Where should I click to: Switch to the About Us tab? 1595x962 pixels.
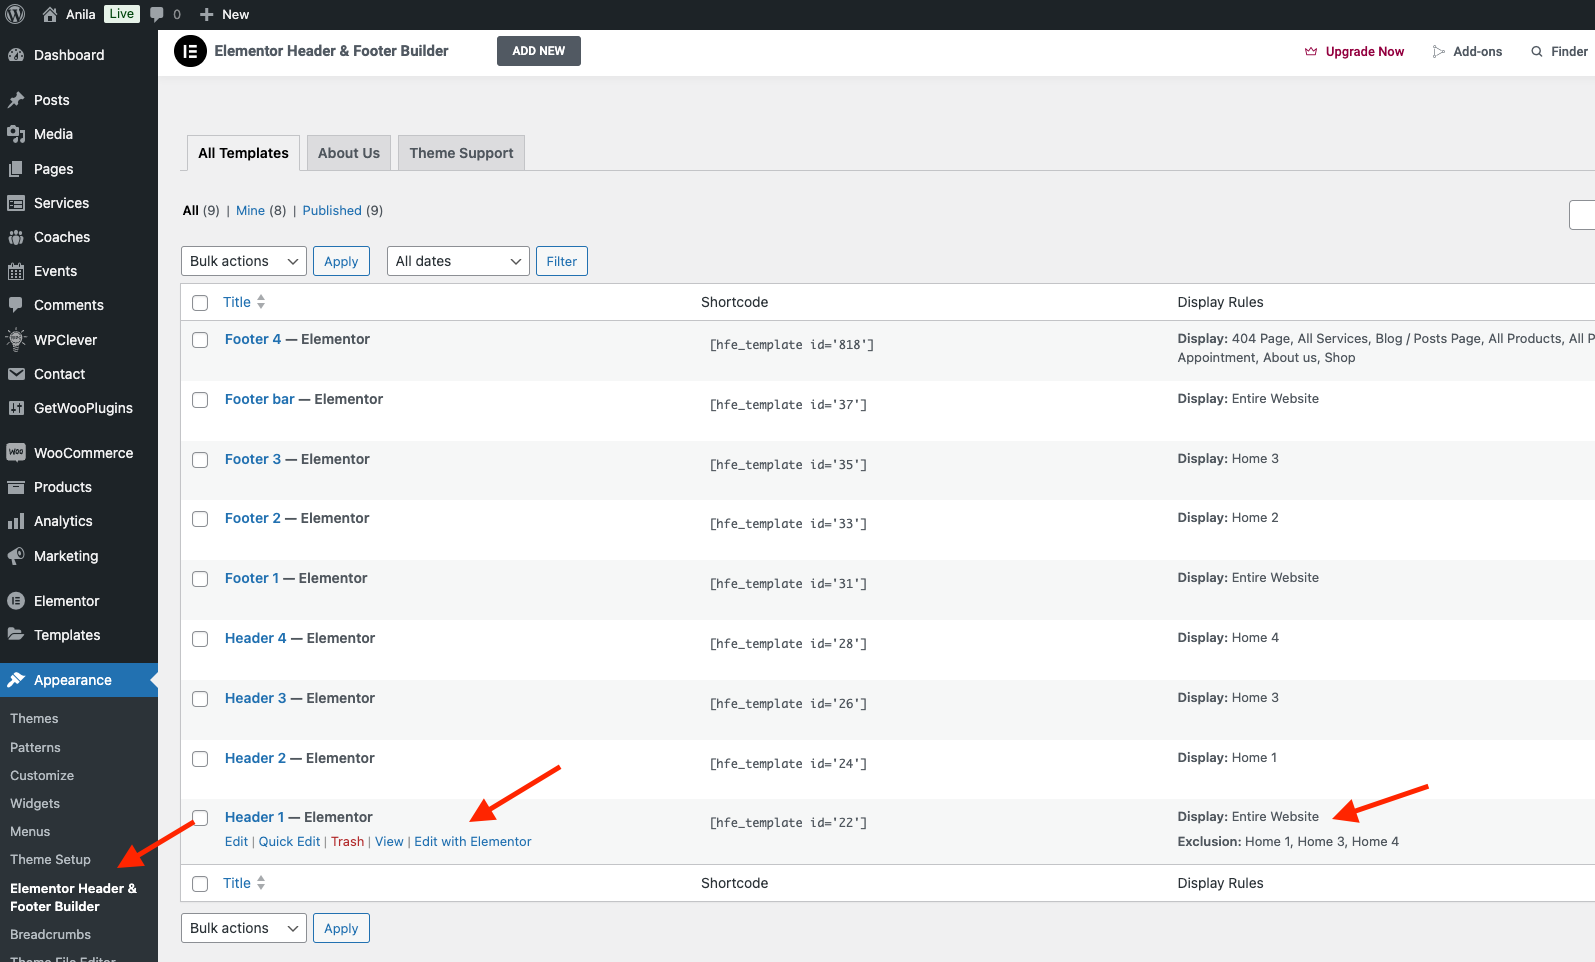click(348, 153)
